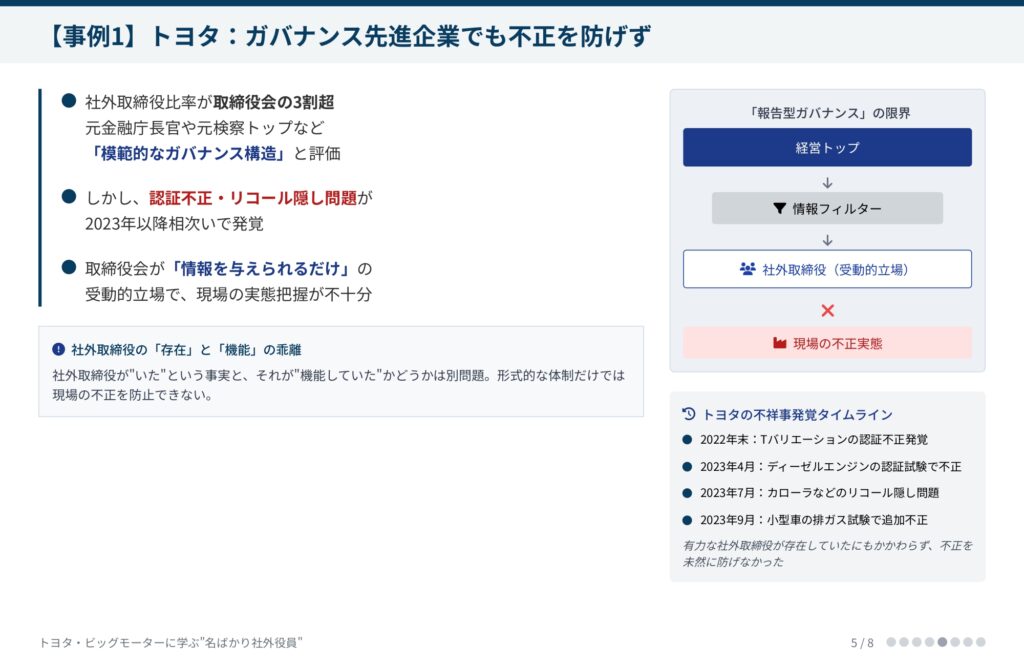1024x664 pixels.
Task: Click the history clock icon beside トヨタの不祥事発覚タイムライン
Action: [688, 414]
